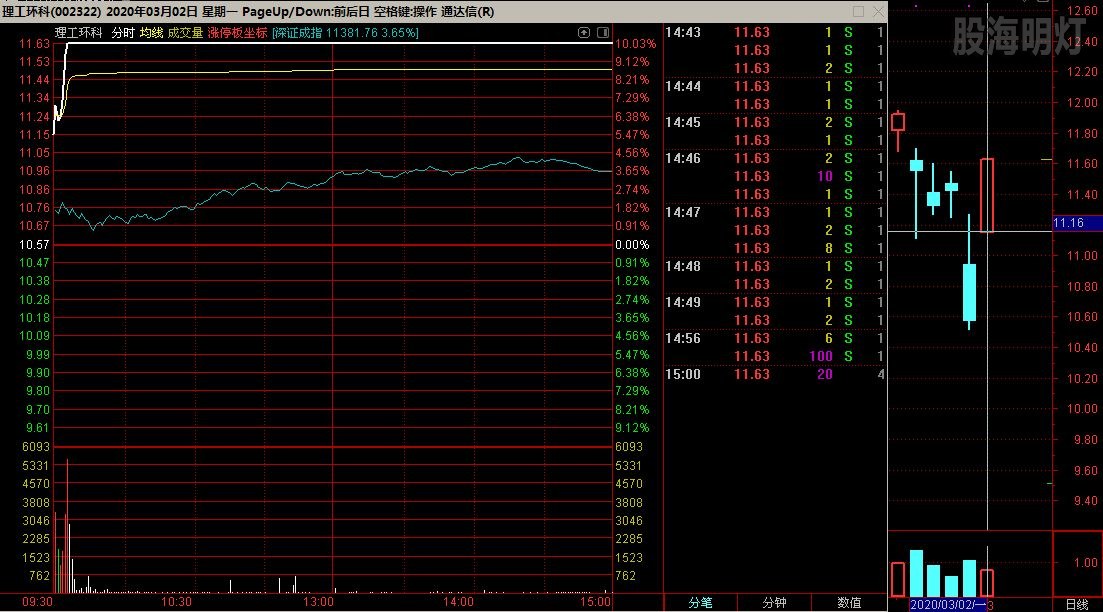The image size is (1103, 612).
Task: Select the 14:43 trade tick row
Action: 774,32
